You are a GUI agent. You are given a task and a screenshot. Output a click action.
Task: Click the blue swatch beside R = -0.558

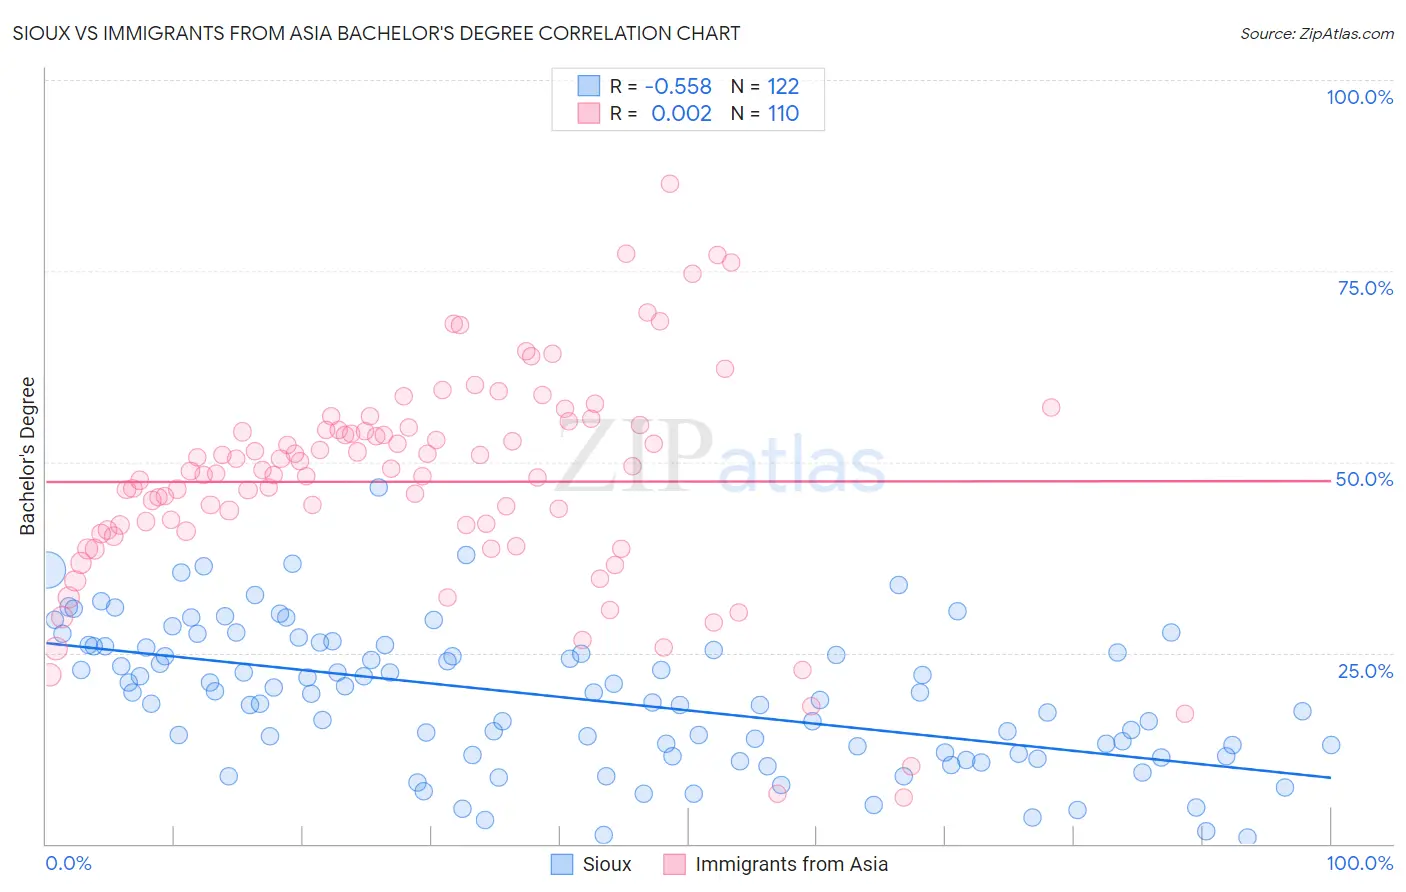tap(588, 86)
